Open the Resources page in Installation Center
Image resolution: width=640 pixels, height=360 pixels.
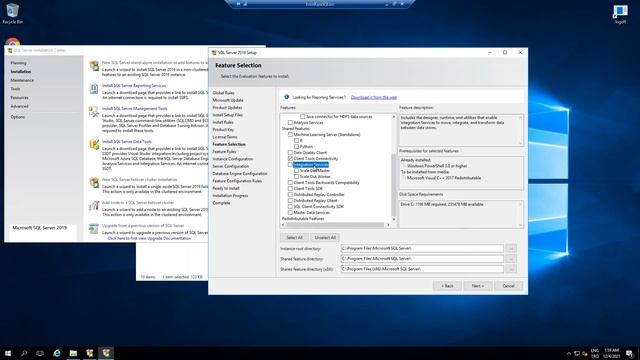coord(20,98)
